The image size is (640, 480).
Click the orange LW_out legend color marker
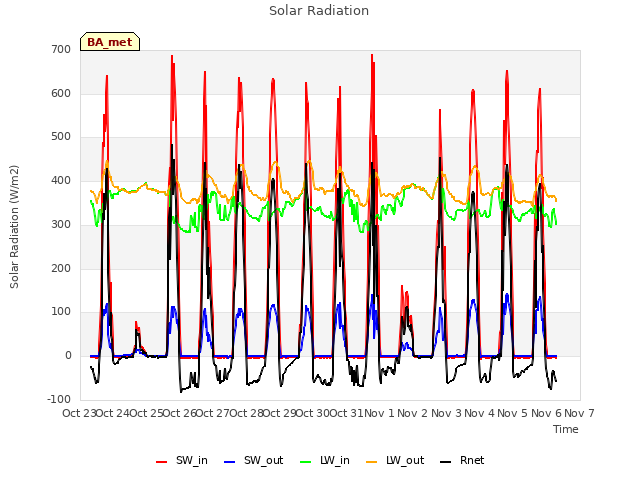(372, 462)
